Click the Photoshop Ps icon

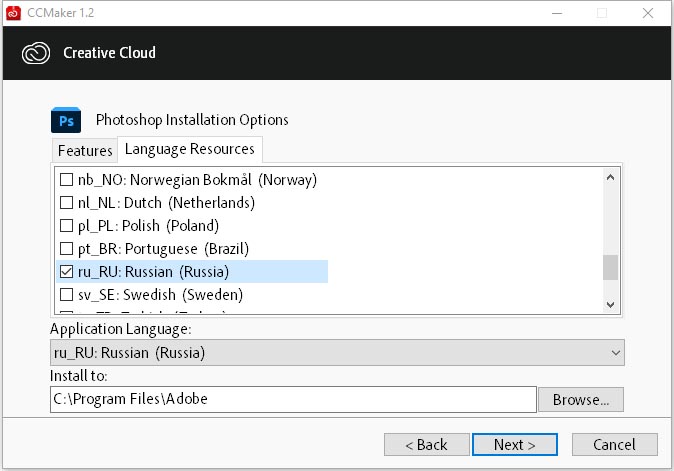pyautogui.click(x=66, y=120)
